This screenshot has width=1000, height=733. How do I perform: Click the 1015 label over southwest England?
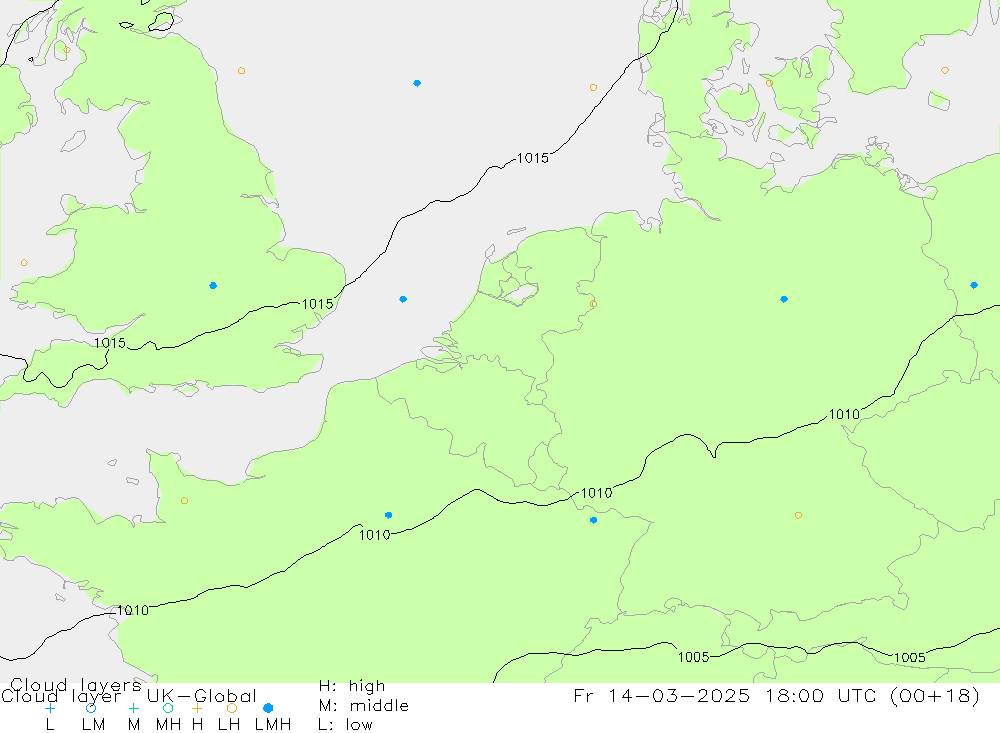click(110, 343)
